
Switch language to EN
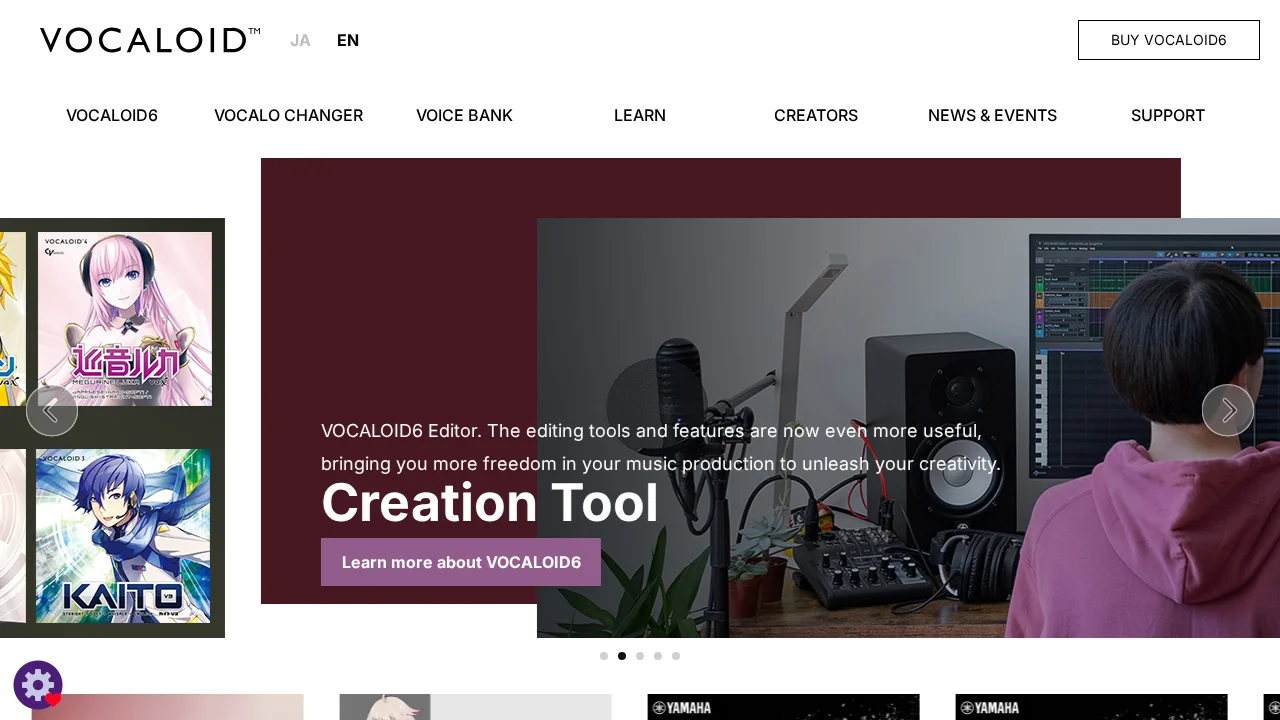pyautogui.click(x=348, y=40)
